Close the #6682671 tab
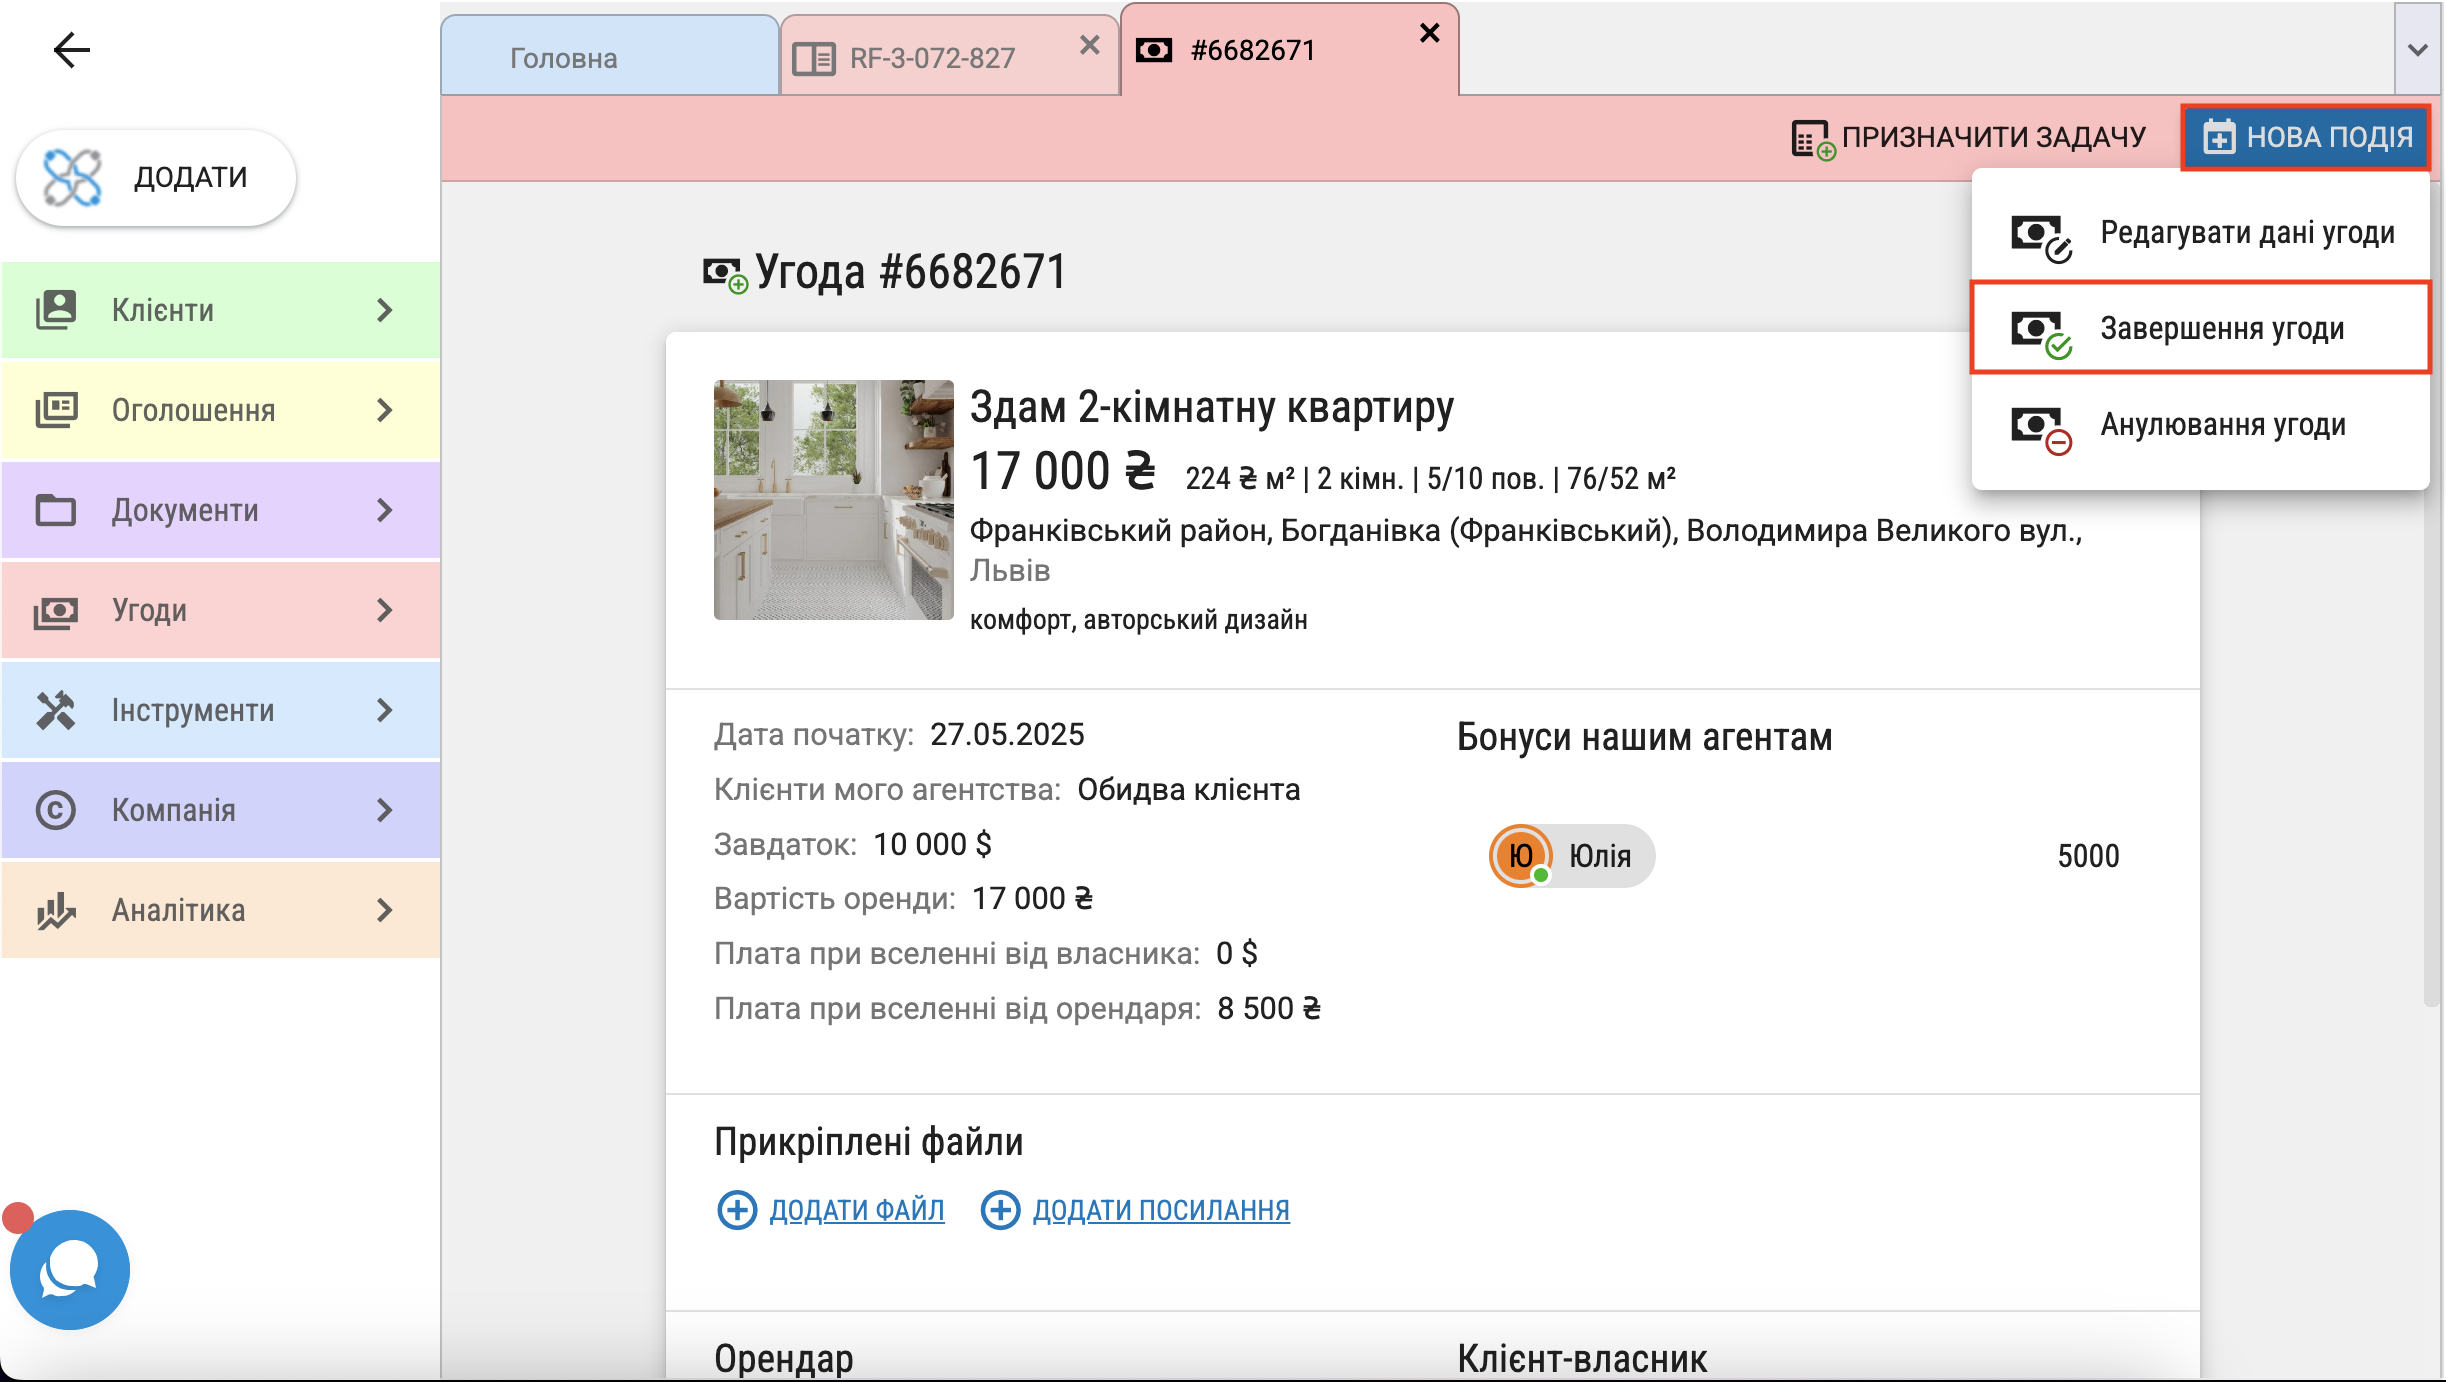The image size is (2446, 1382). pyautogui.click(x=1430, y=33)
